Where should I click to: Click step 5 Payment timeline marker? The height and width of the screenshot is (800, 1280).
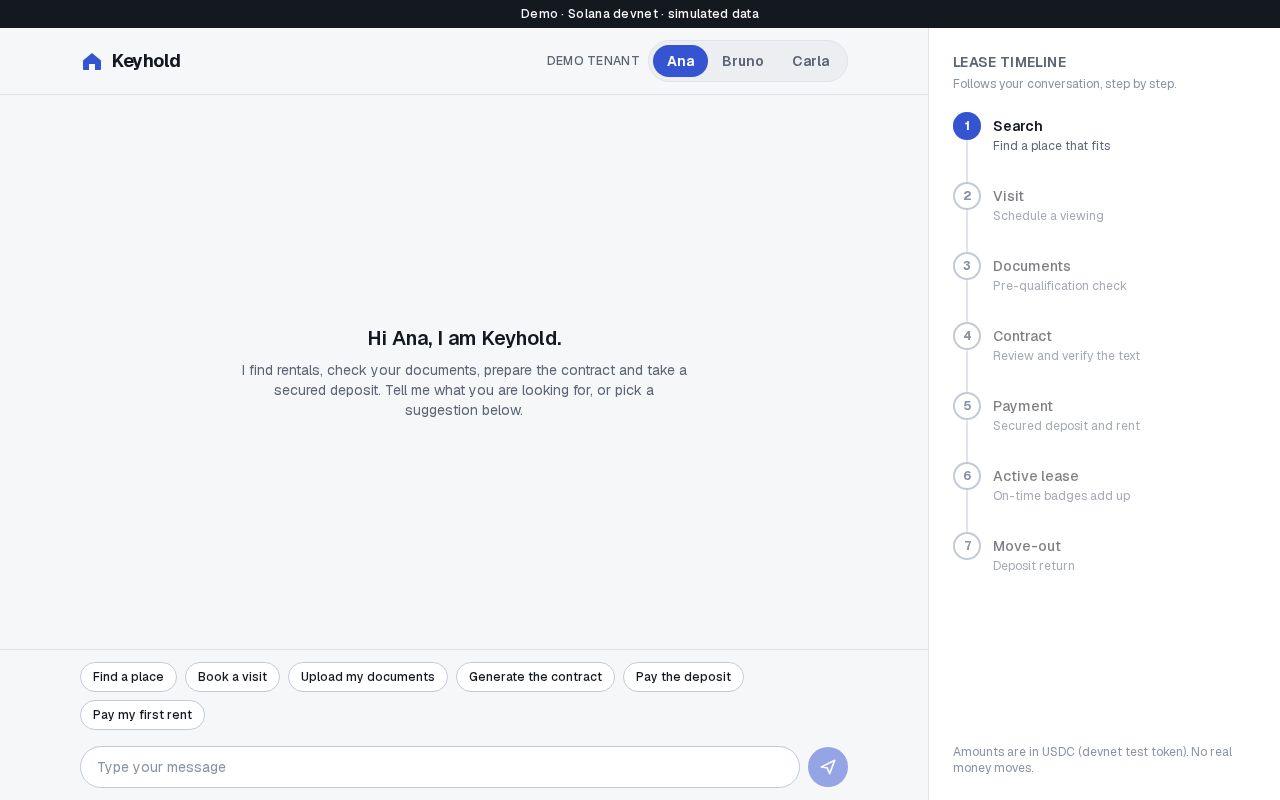coord(967,406)
